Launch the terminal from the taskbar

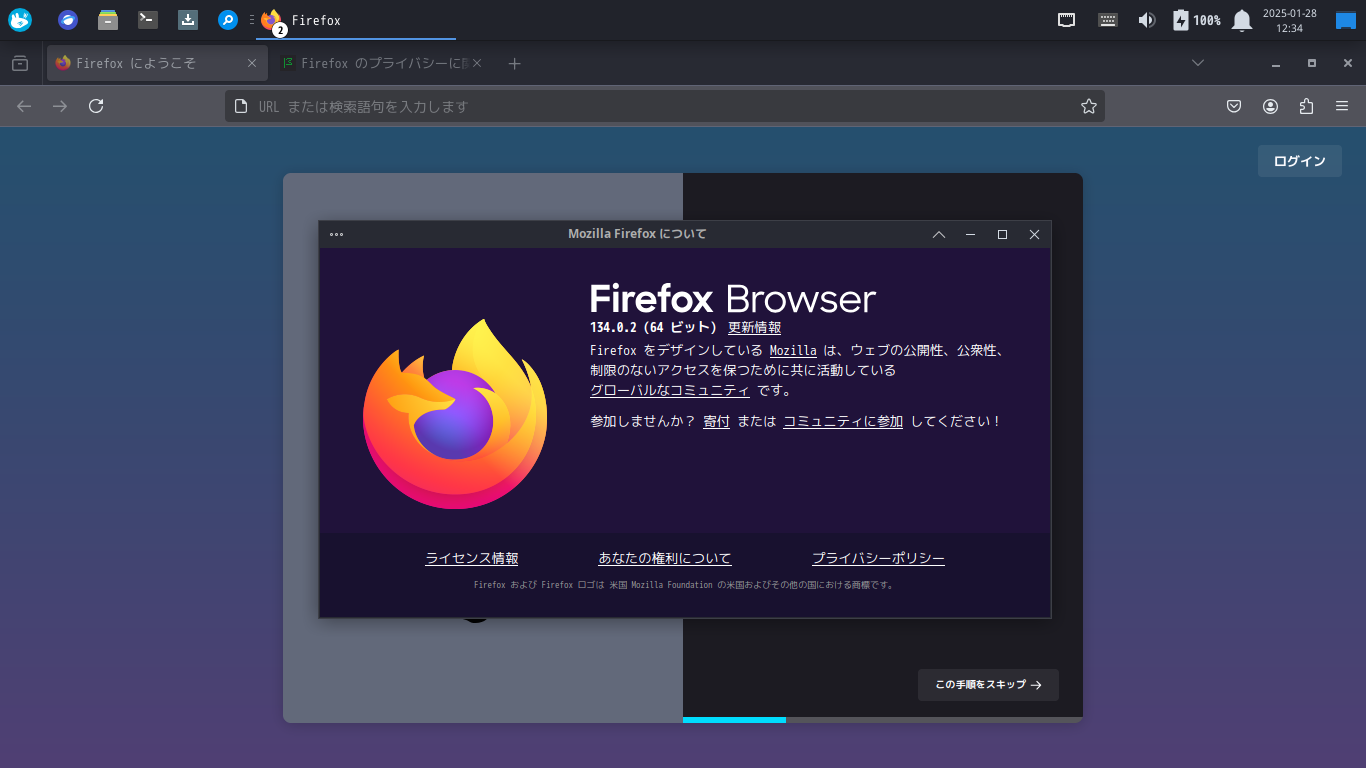(x=148, y=19)
